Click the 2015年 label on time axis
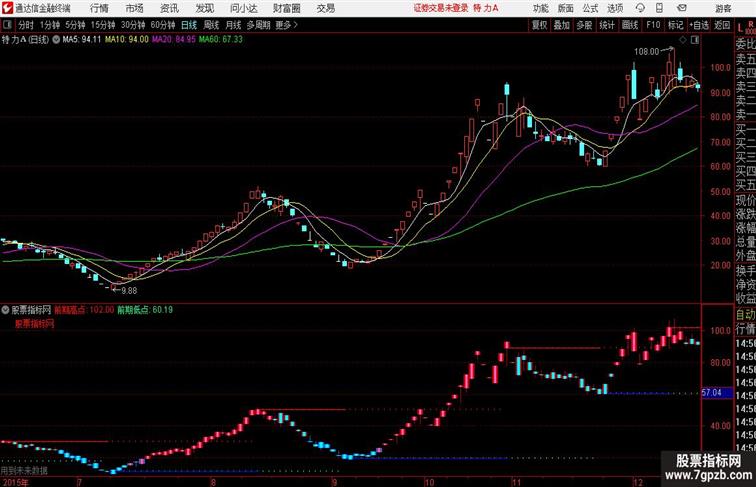Viewport: 756px width, 487px height. tap(14, 482)
